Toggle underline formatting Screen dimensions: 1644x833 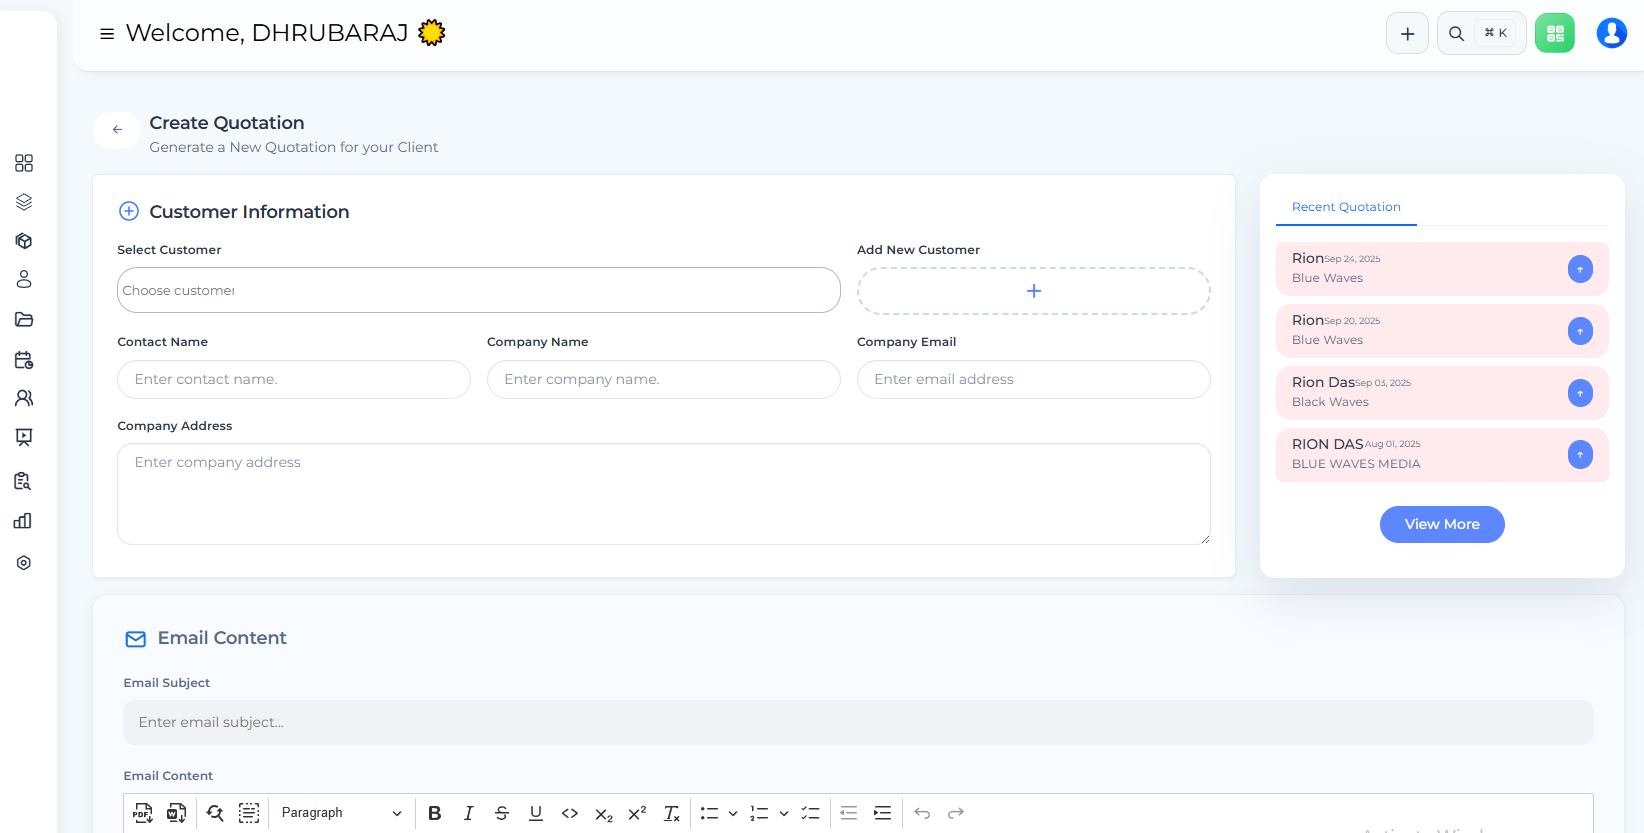coord(536,813)
